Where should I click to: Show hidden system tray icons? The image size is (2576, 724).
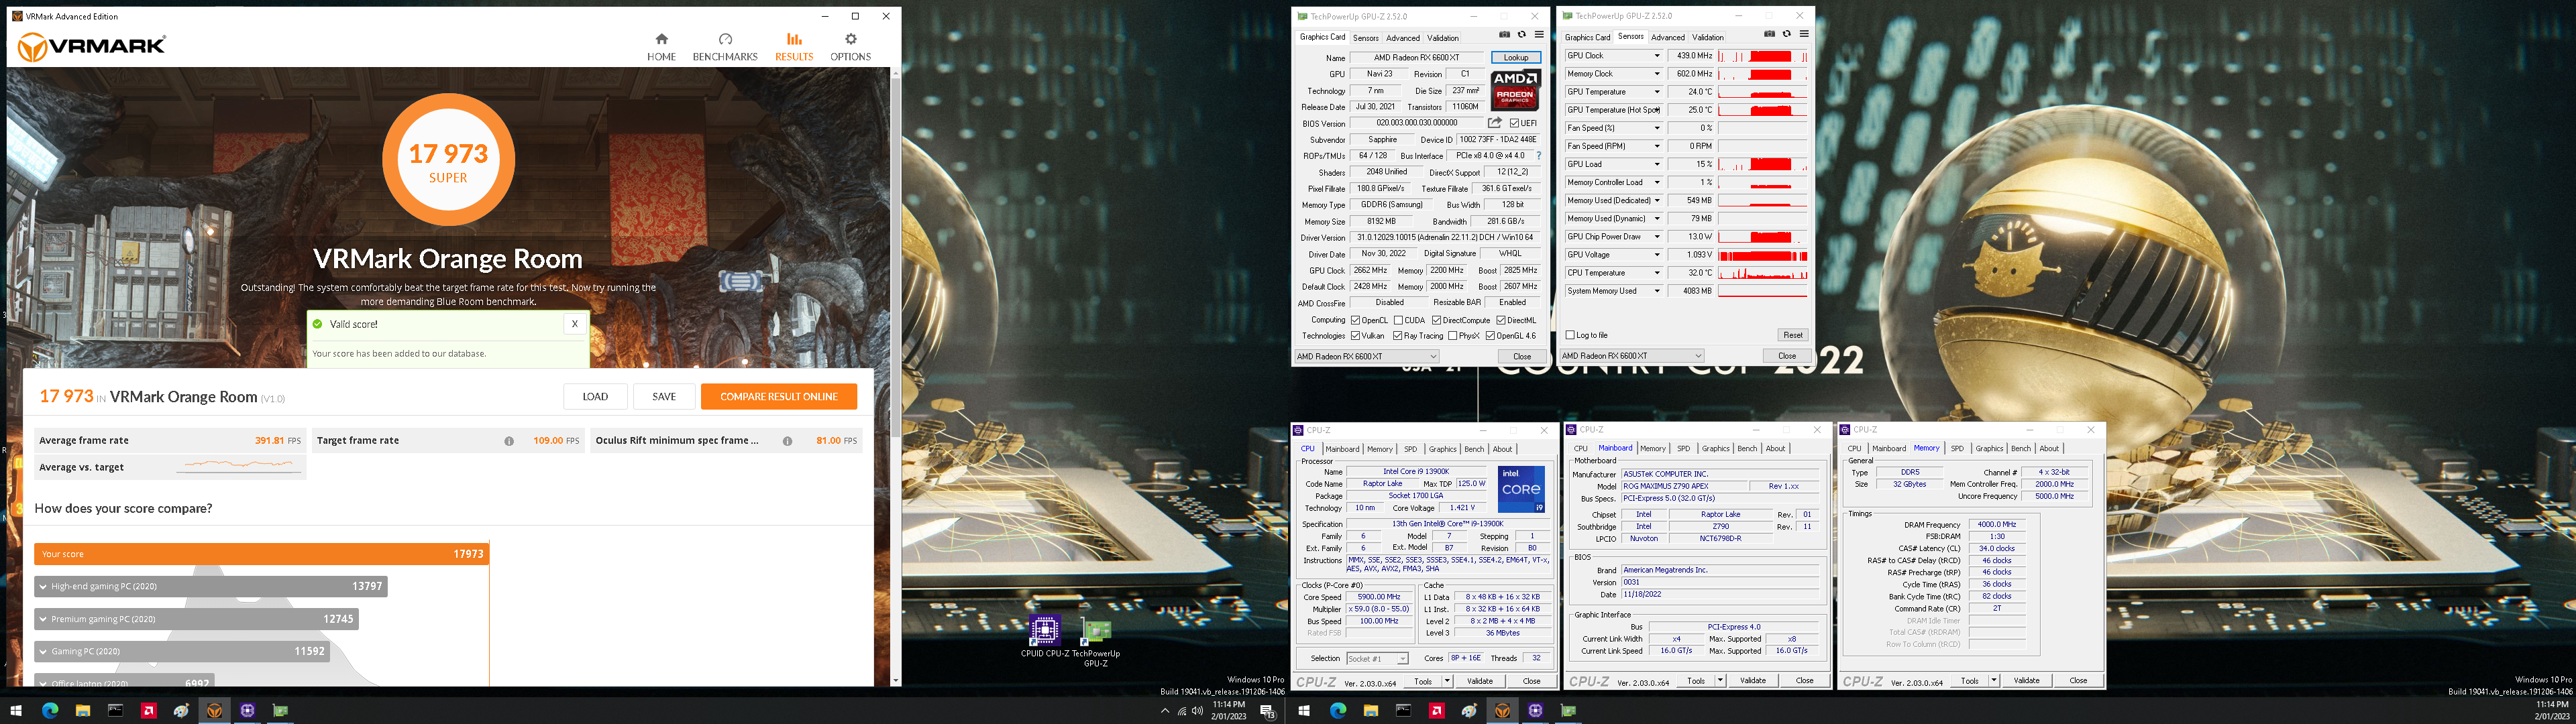pyautogui.click(x=1164, y=711)
